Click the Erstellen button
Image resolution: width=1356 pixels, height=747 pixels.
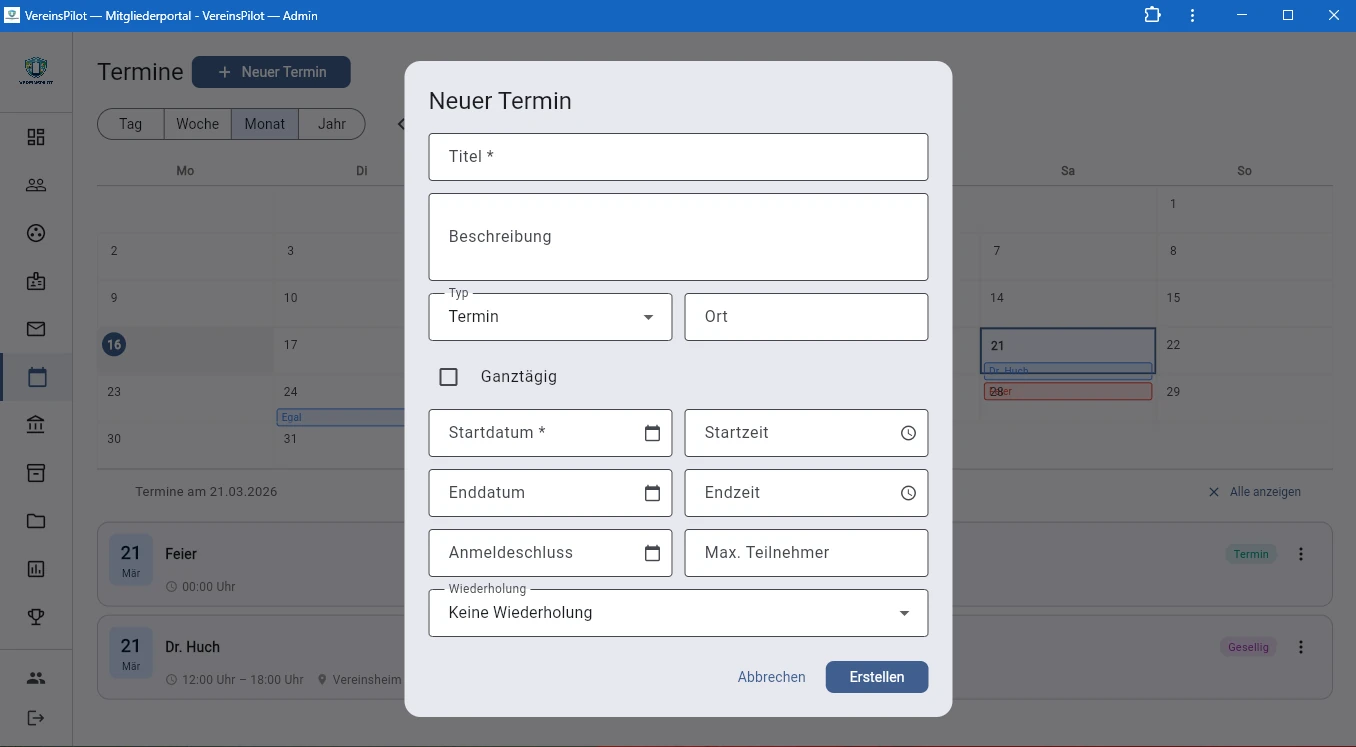click(x=876, y=677)
